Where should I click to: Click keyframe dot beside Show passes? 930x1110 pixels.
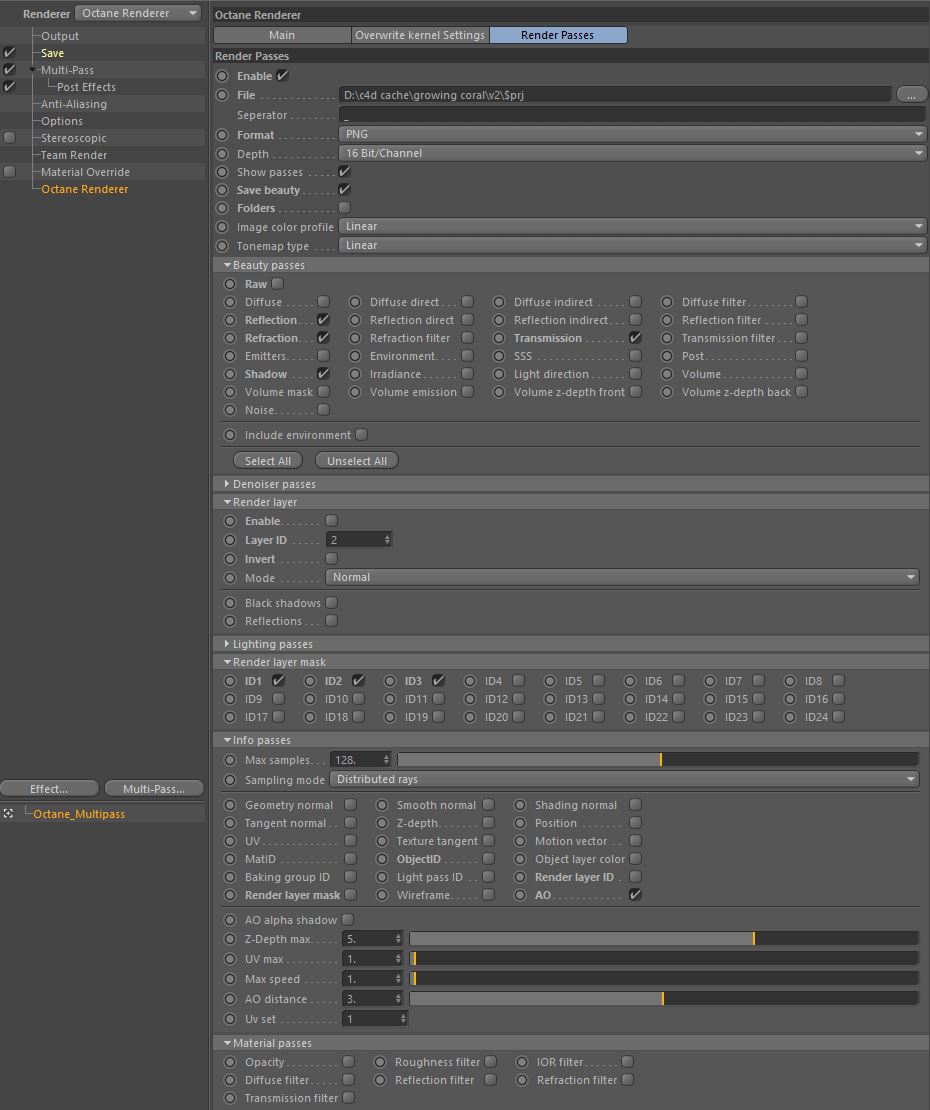tap(222, 171)
